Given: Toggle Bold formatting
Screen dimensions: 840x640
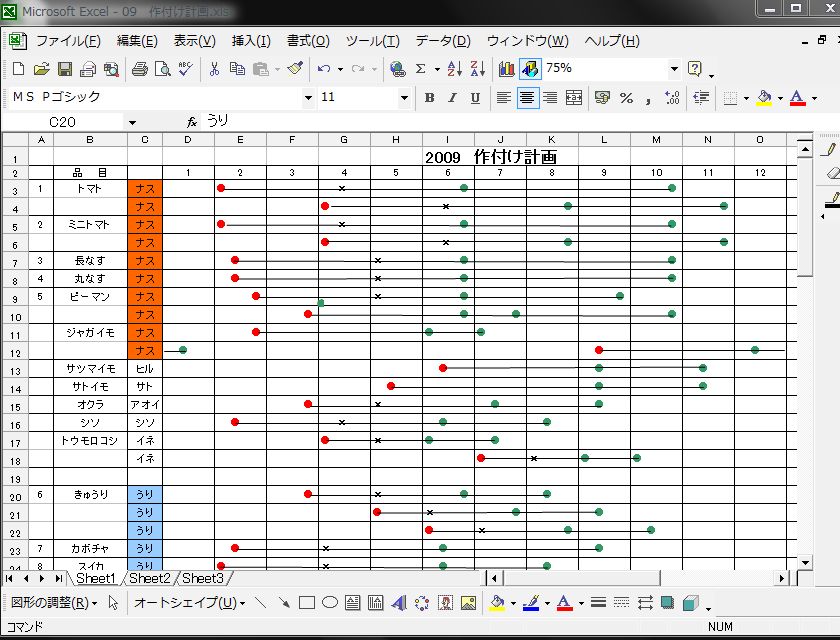Looking at the screenshot, I should tap(429, 97).
